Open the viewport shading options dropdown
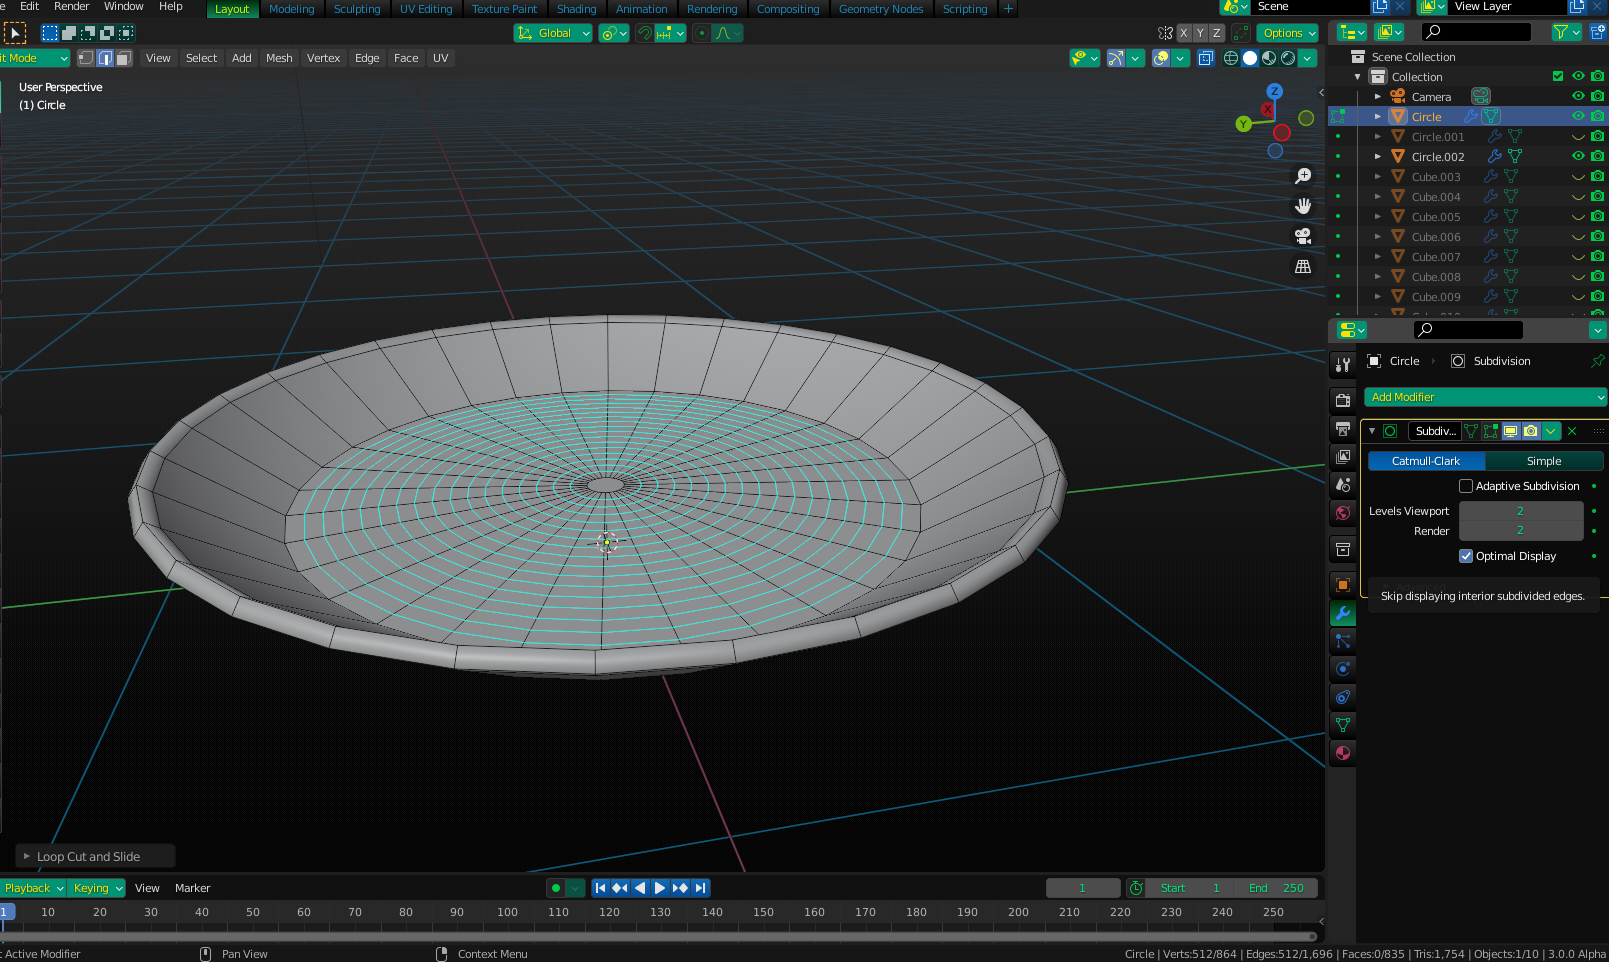 (1308, 58)
